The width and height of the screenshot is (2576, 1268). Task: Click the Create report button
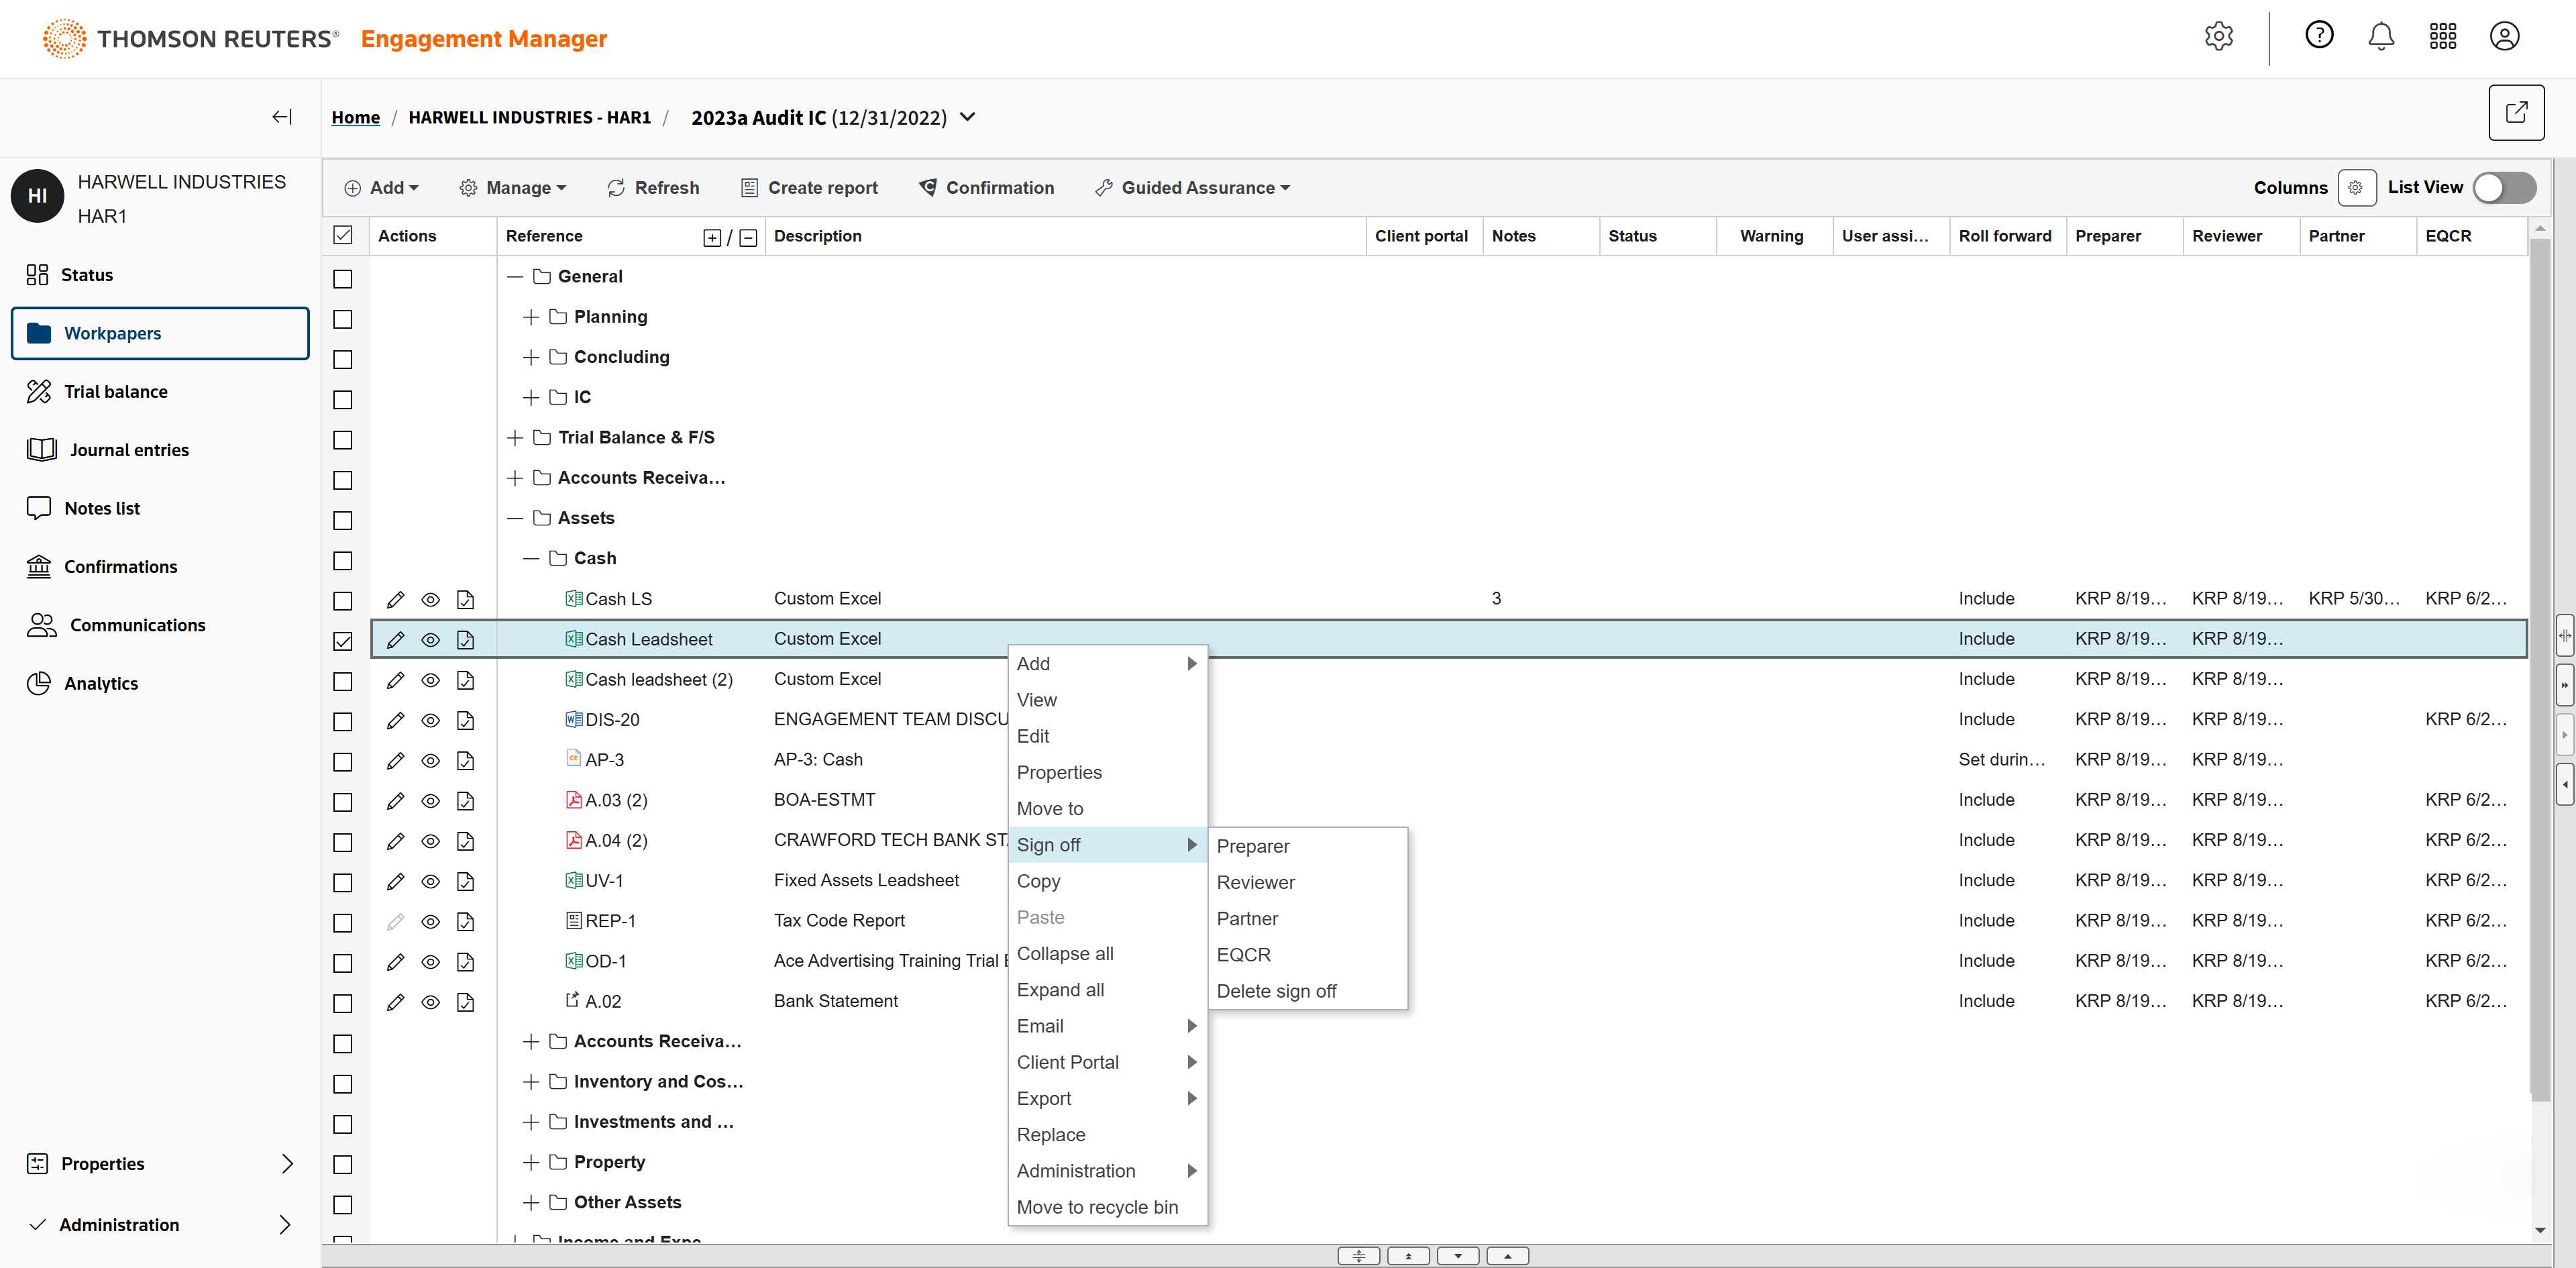pyautogui.click(x=809, y=188)
